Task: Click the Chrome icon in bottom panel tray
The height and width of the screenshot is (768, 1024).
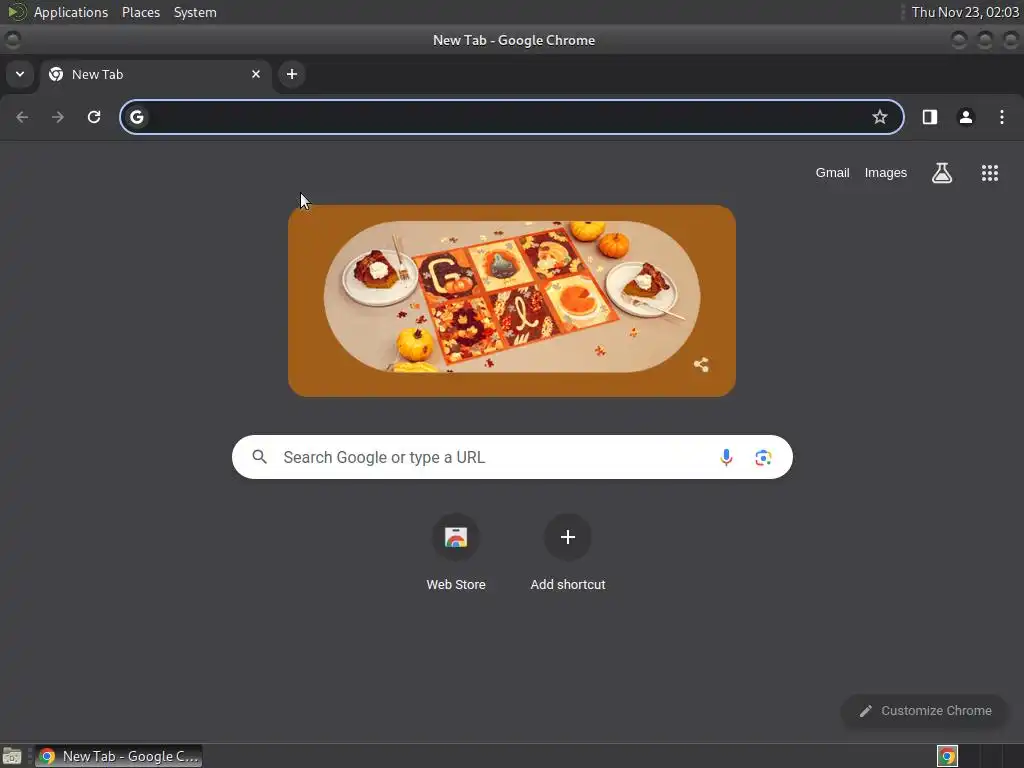Action: tap(947, 756)
